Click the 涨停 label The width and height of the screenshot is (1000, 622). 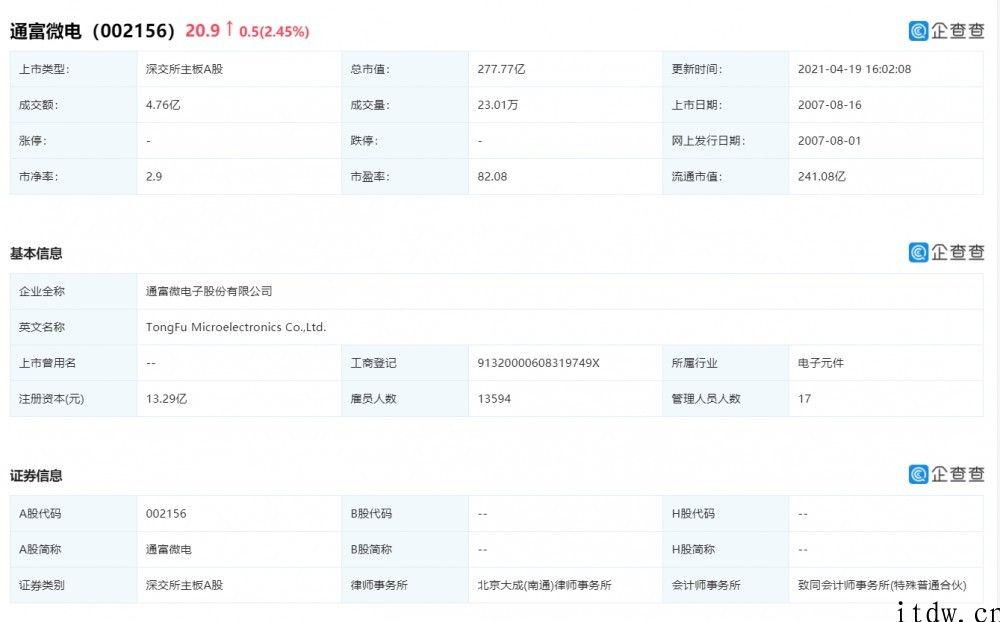33,140
